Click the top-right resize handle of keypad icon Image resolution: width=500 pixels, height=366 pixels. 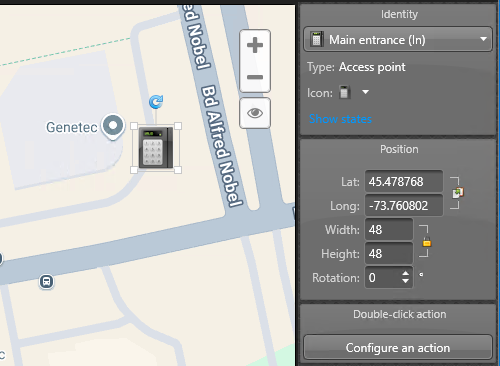[x=178, y=126]
